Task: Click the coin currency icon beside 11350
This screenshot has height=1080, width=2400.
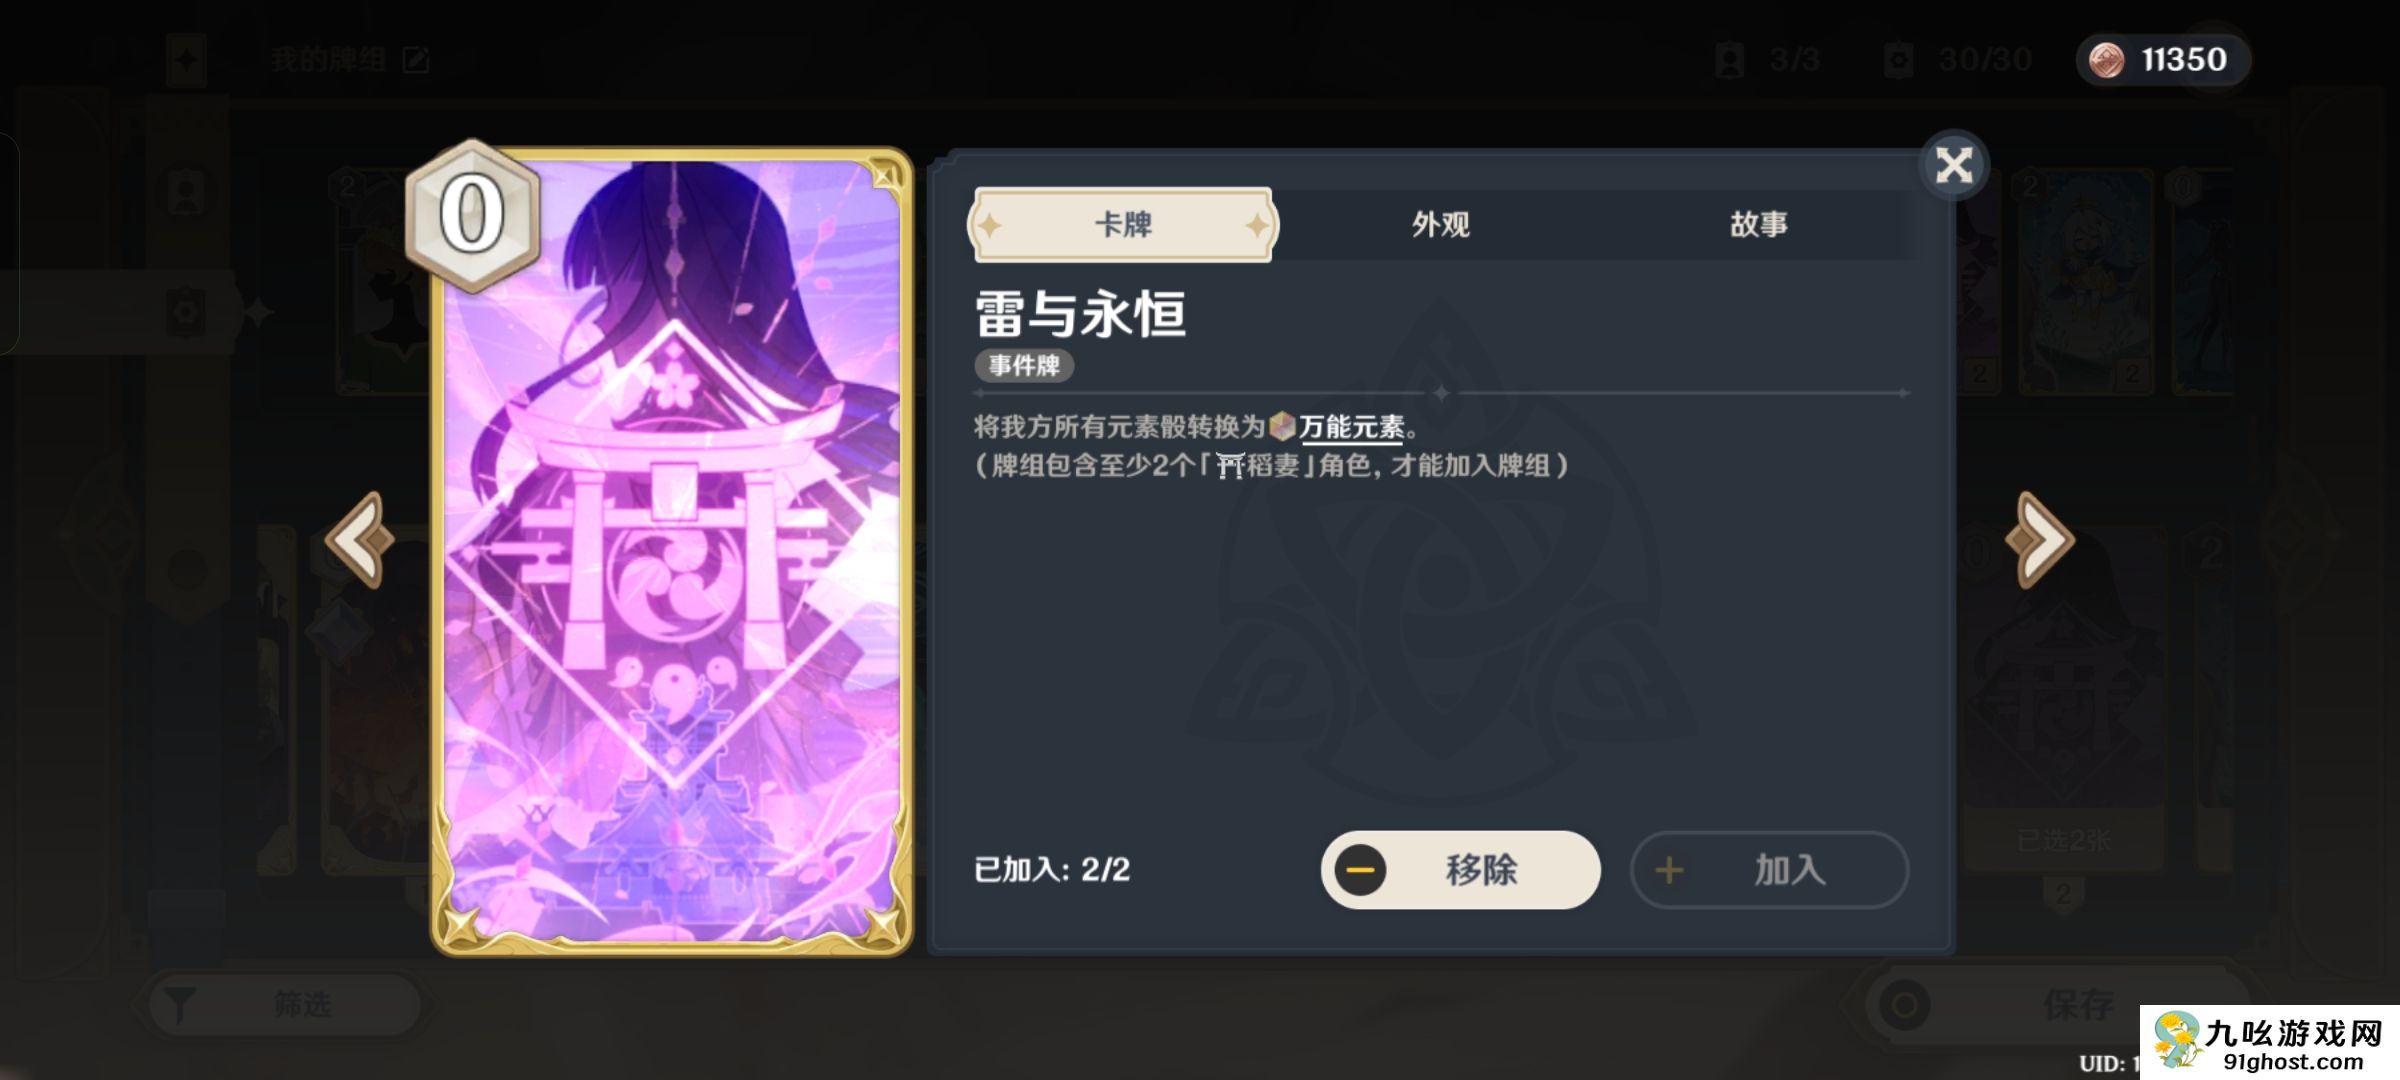Action: point(2106,60)
